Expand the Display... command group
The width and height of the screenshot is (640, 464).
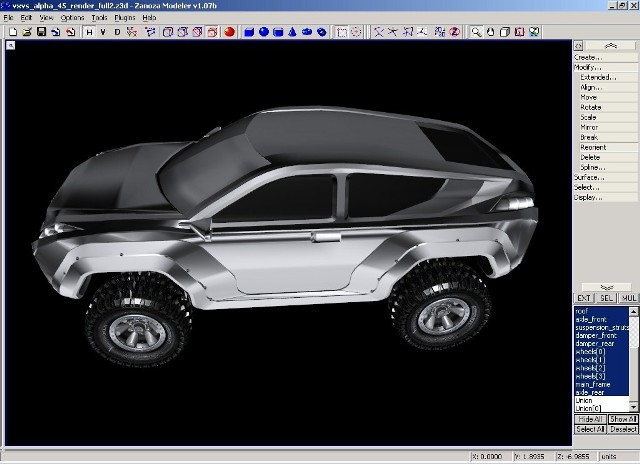588,197
